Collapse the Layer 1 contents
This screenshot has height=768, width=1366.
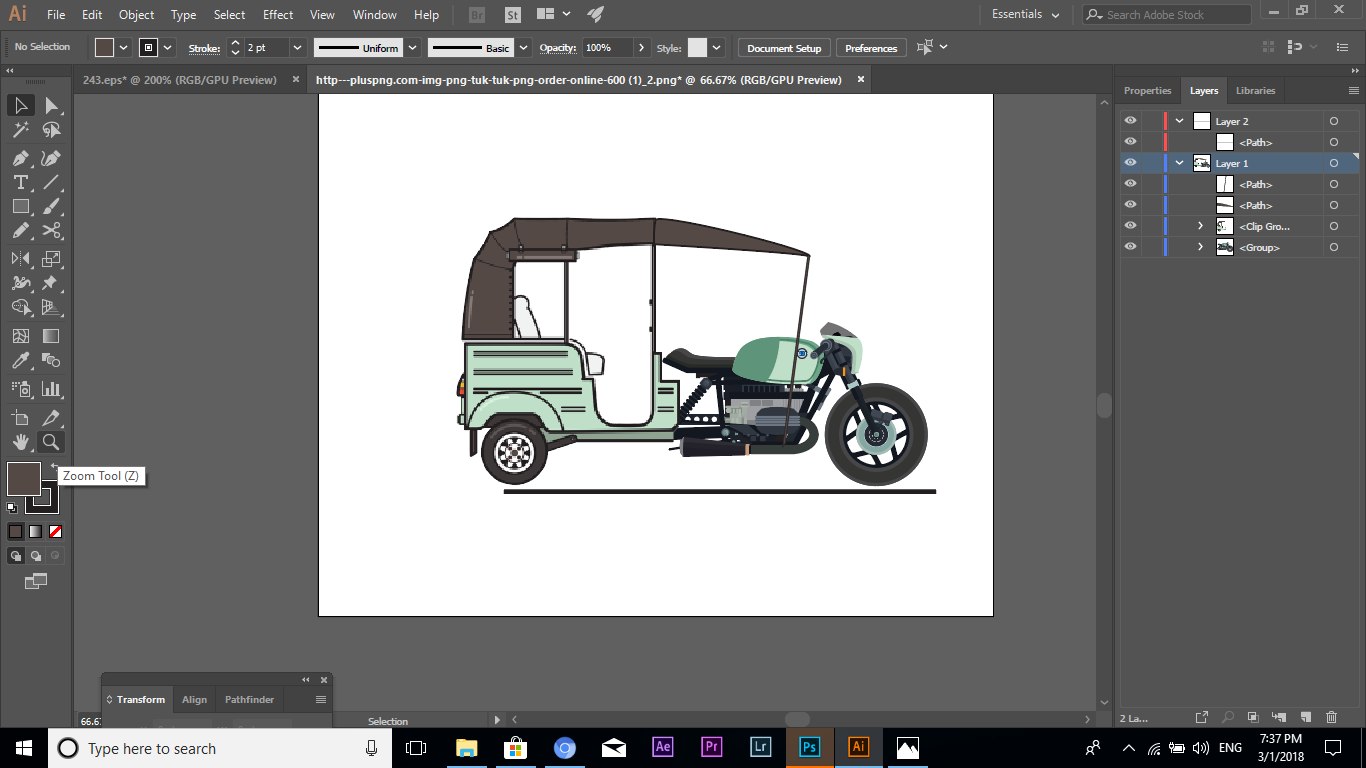click(x=1179, y=162)
